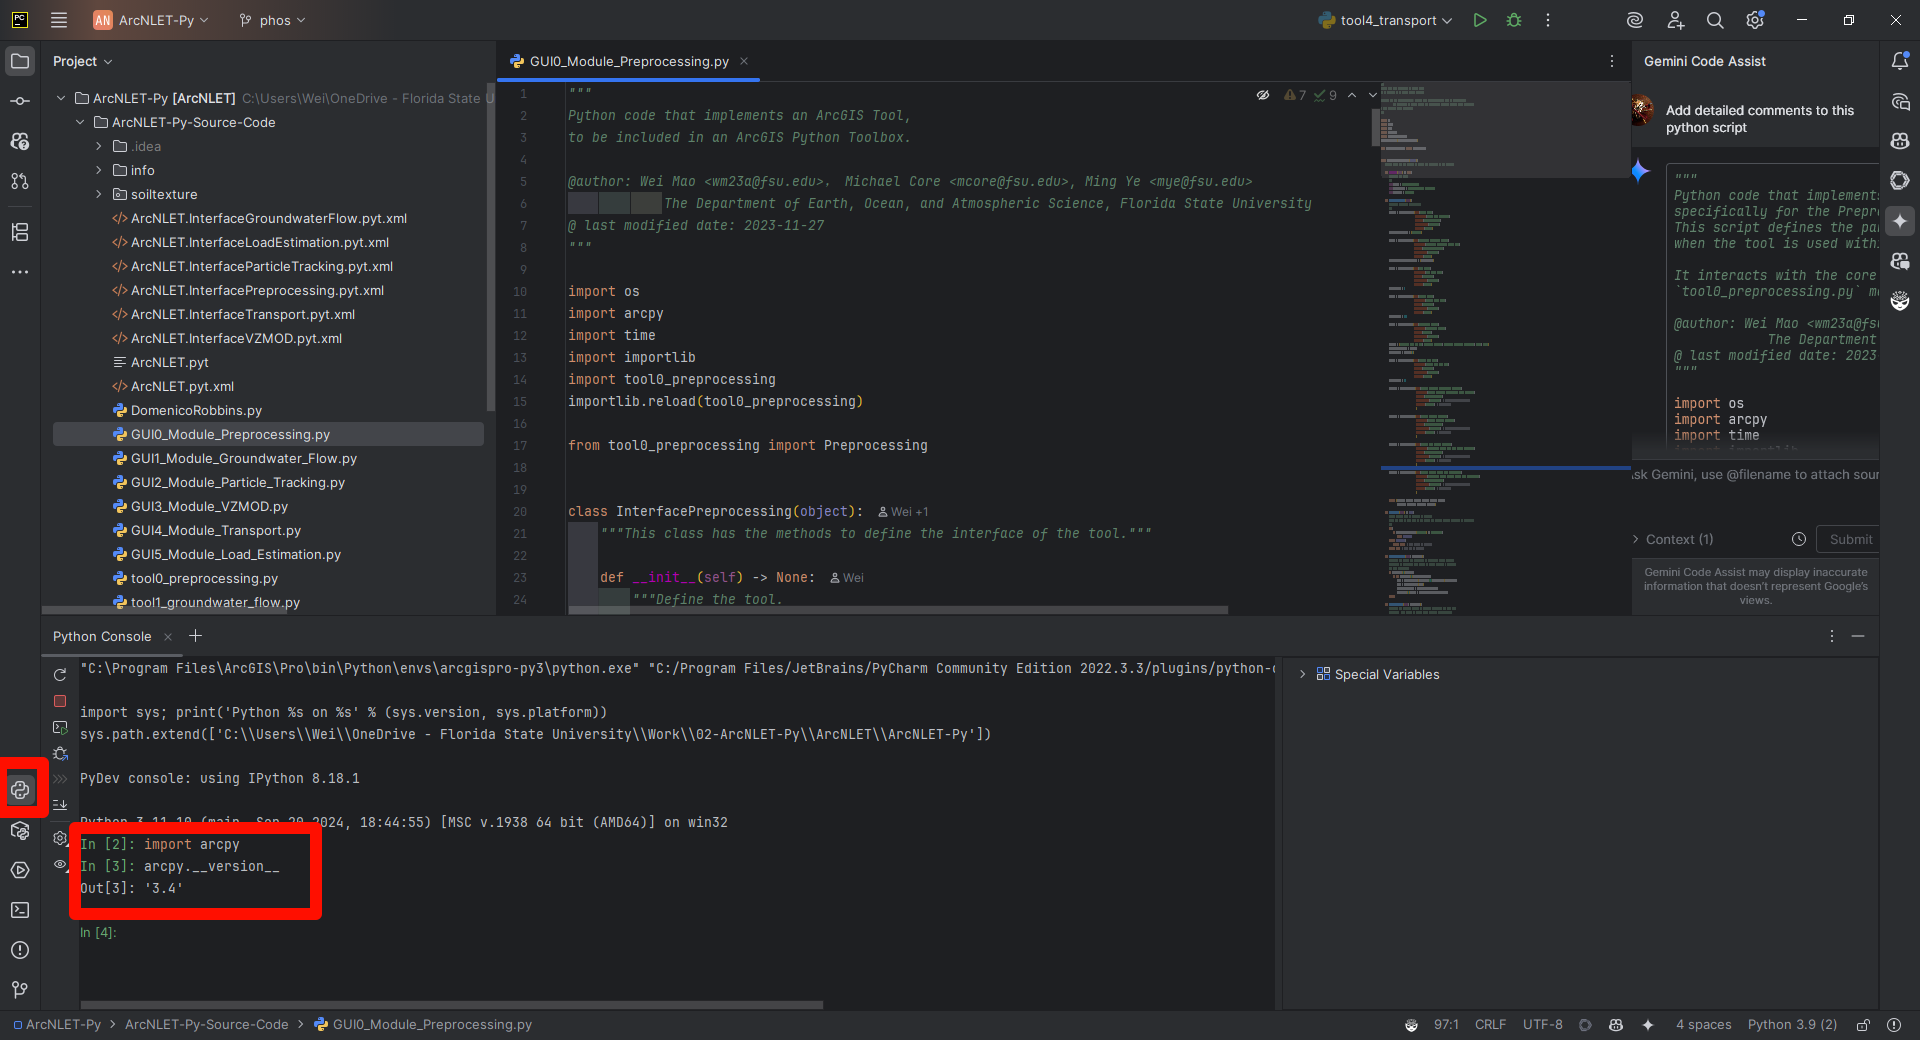Toggle reader mode eye in editor
The width and height of the screenshot is (1920, 1040).
click(x=1263, y=95)
